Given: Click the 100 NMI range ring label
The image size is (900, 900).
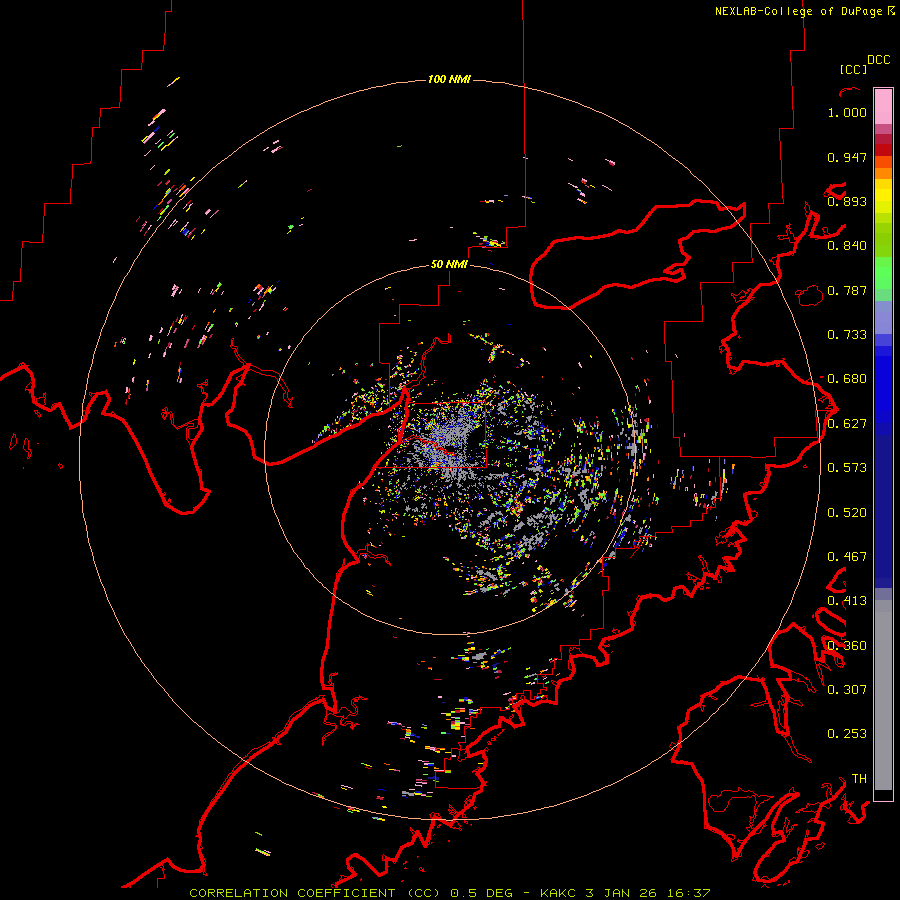Looking at the screenshot, I should click(x=449, y=79).
